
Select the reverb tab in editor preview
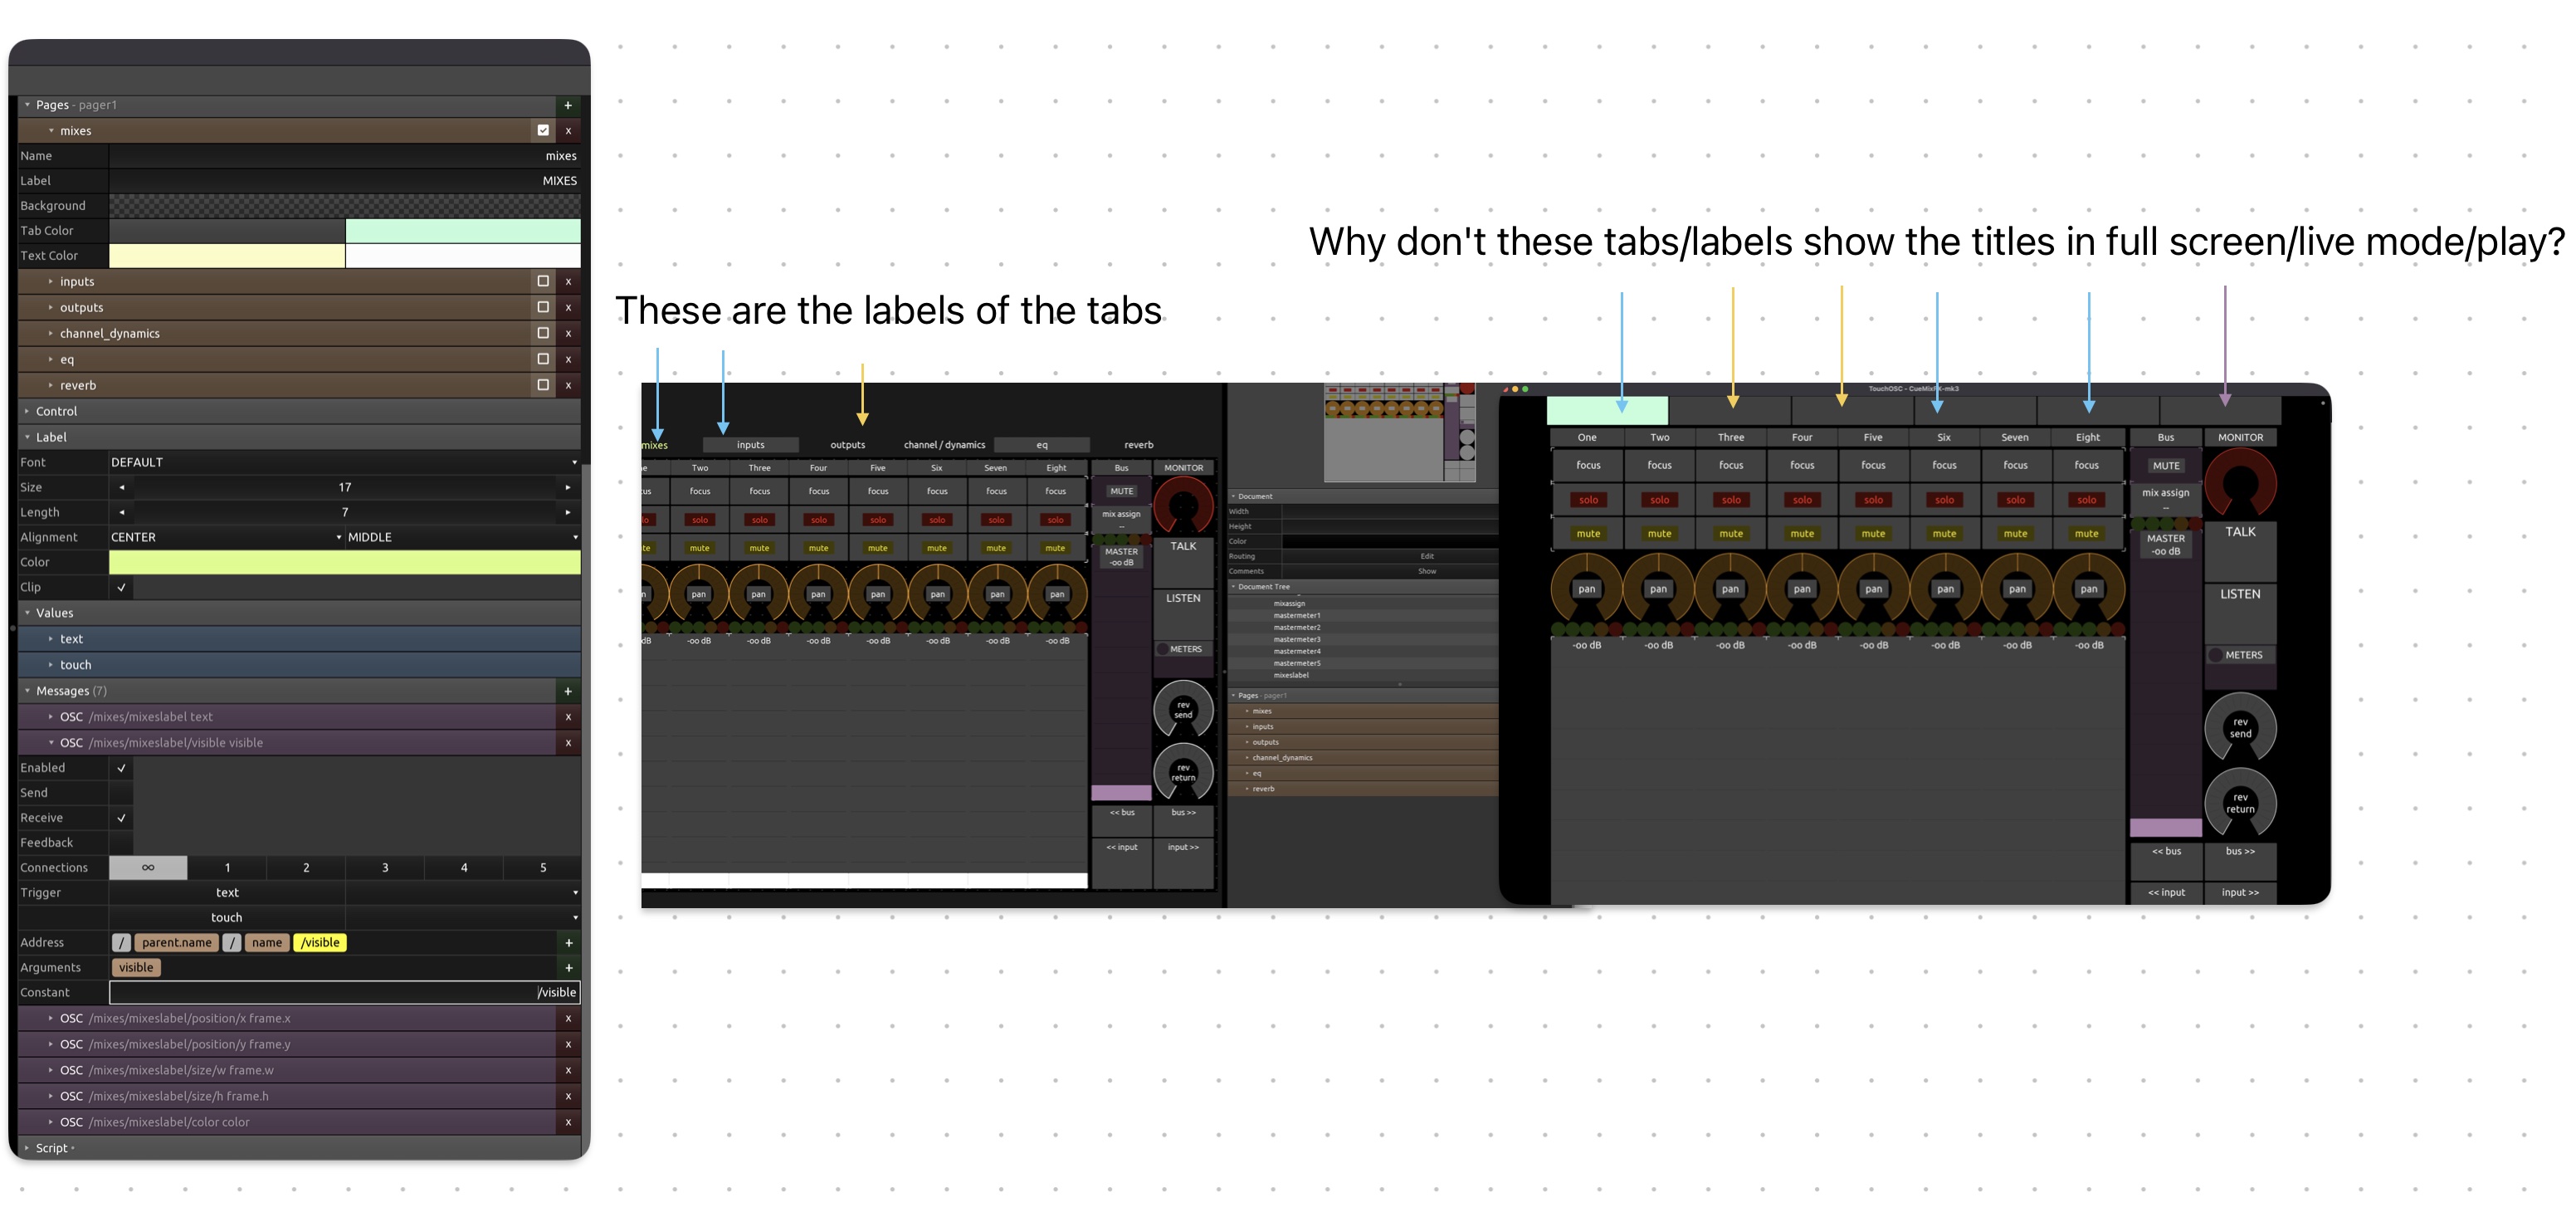1138,445
